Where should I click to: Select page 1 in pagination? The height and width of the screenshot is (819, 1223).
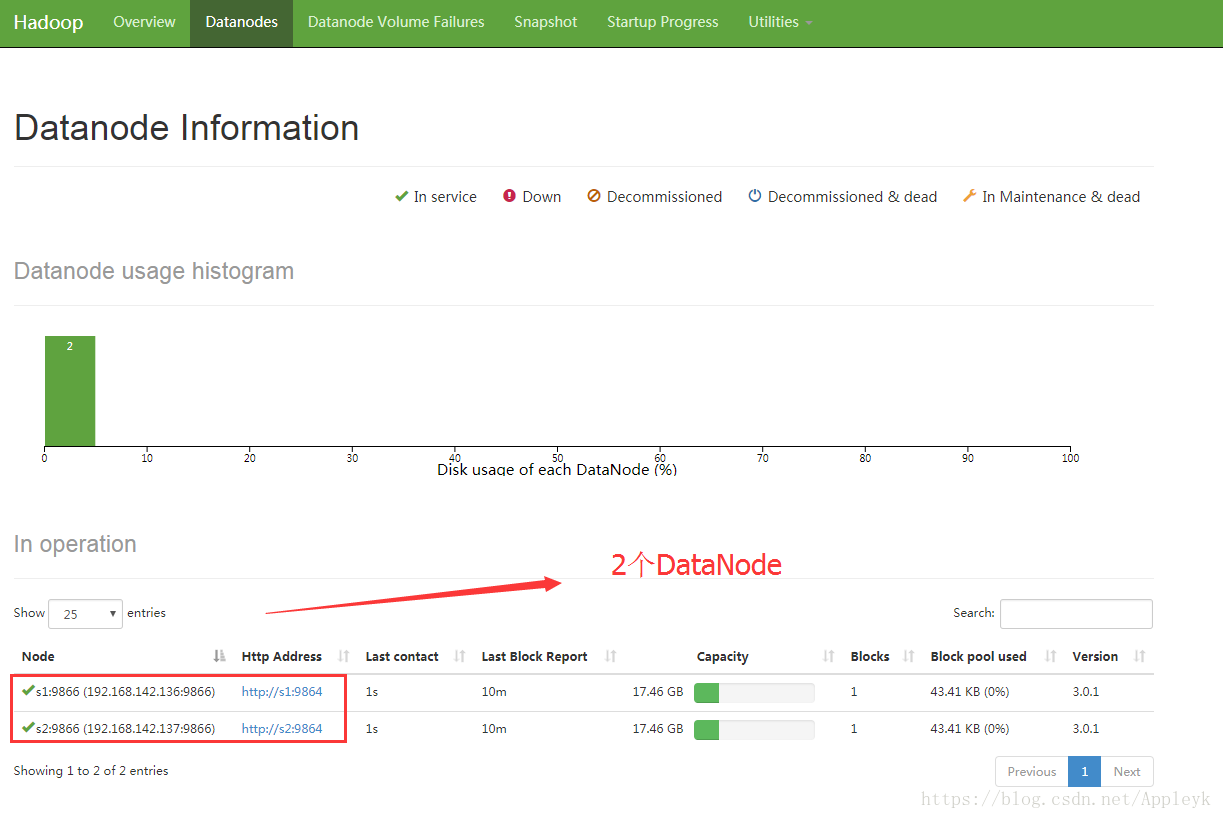tap(1085, 772)
